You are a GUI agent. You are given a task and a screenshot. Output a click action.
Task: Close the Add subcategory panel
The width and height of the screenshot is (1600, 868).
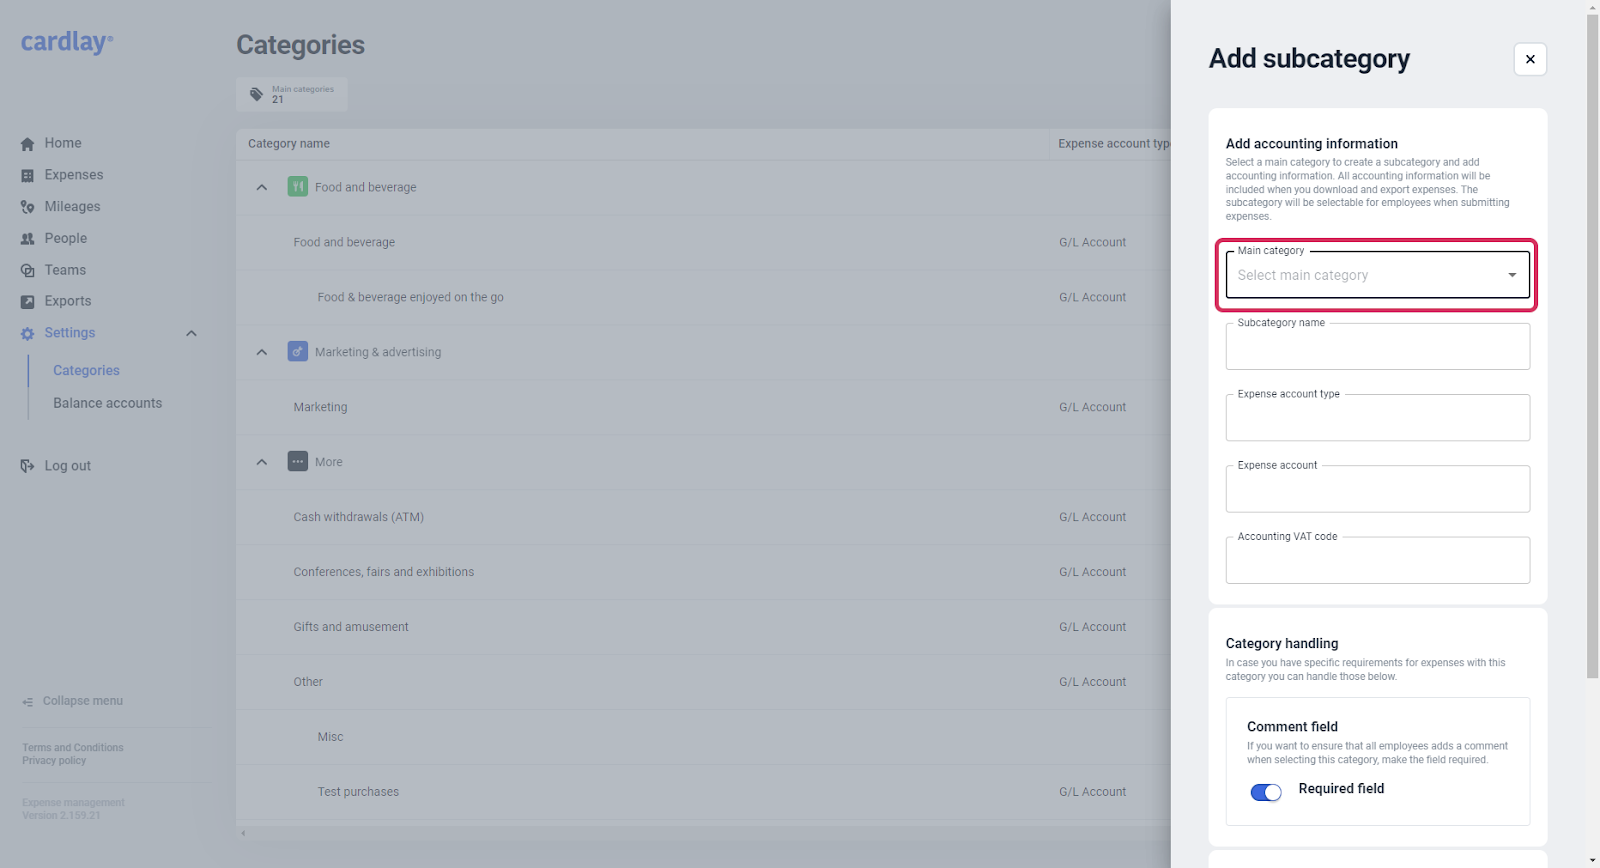coord(1529,59)
